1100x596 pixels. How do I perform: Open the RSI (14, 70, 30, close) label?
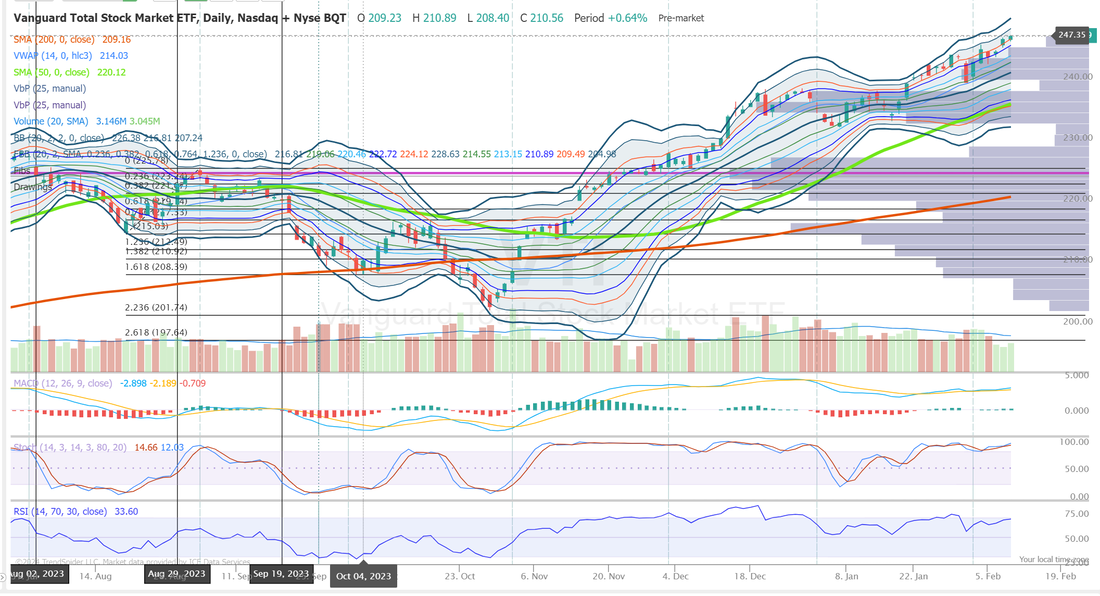point(60,512)
